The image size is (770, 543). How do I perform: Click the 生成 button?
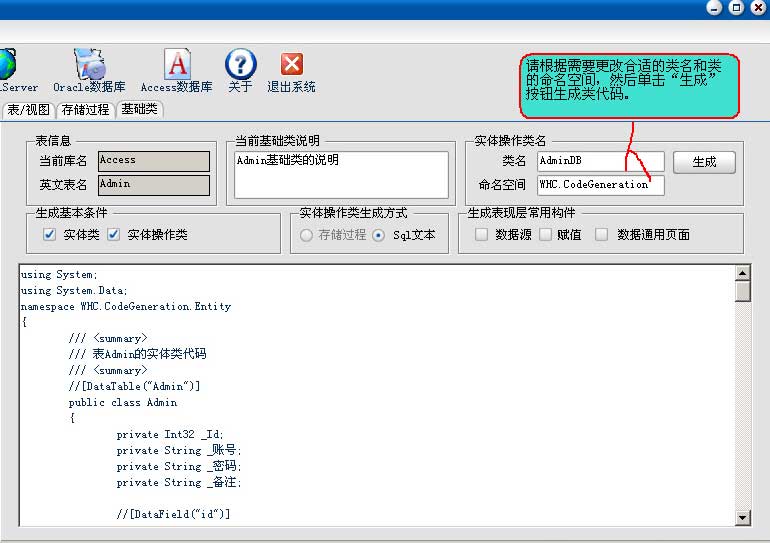(x=703, y=162)
